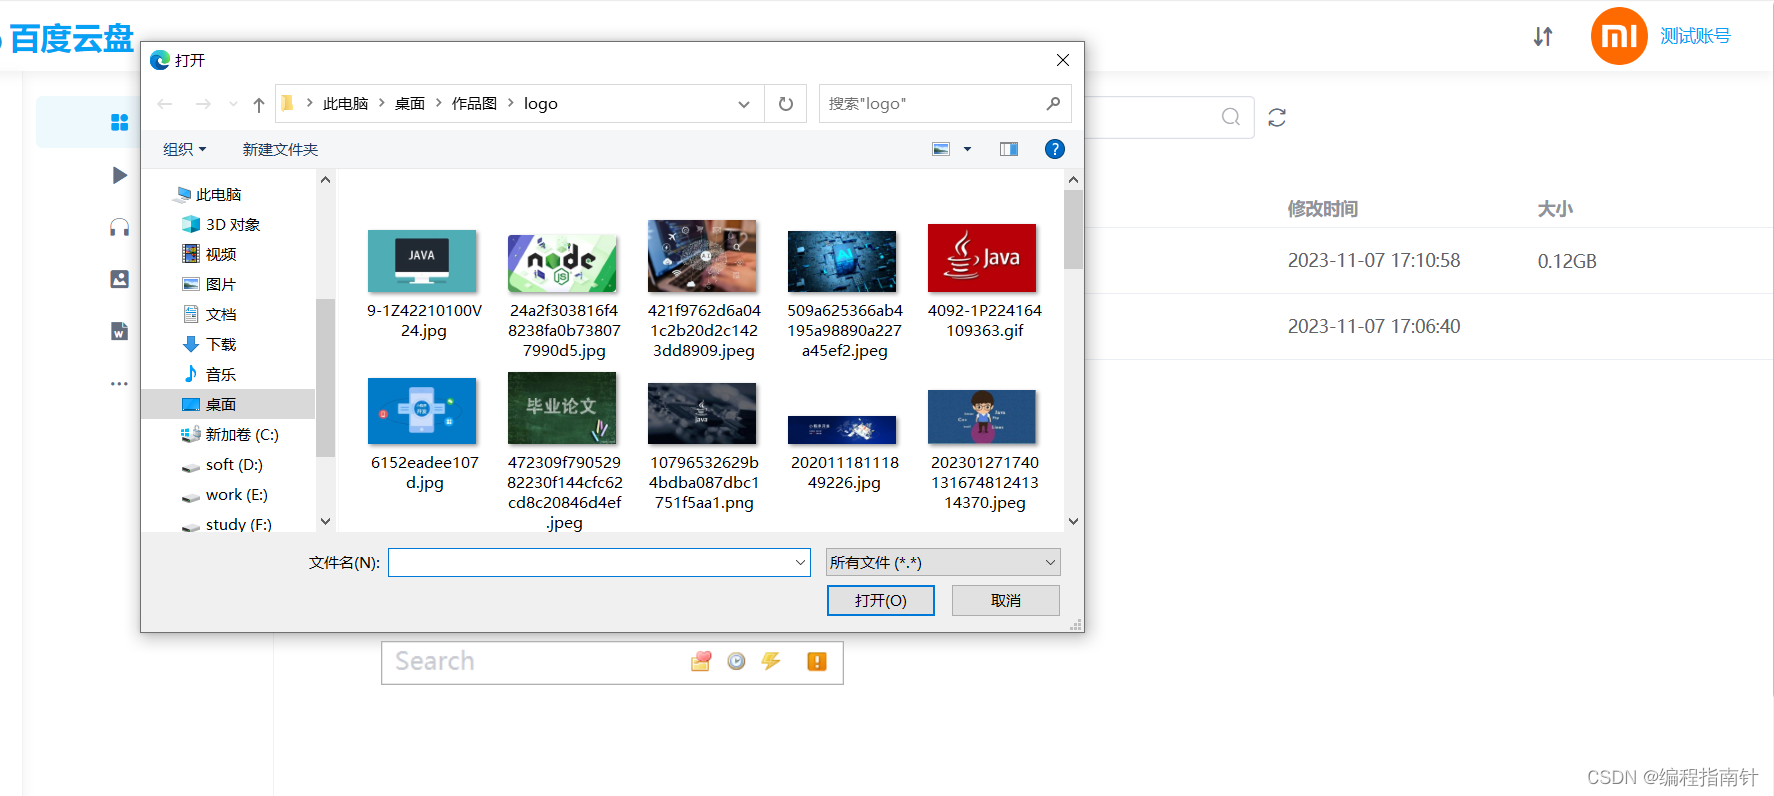Click the transfer arrows icon in 百度云盘

(1543, 37)
